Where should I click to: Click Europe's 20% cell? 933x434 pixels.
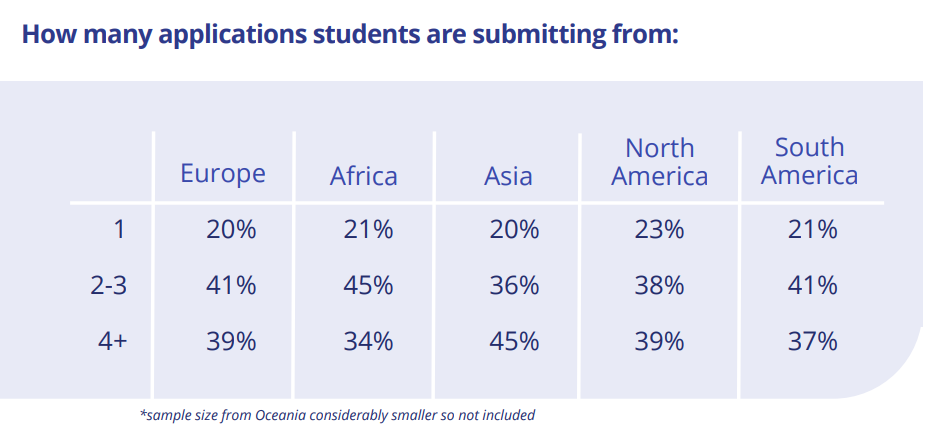click(231, 229)
